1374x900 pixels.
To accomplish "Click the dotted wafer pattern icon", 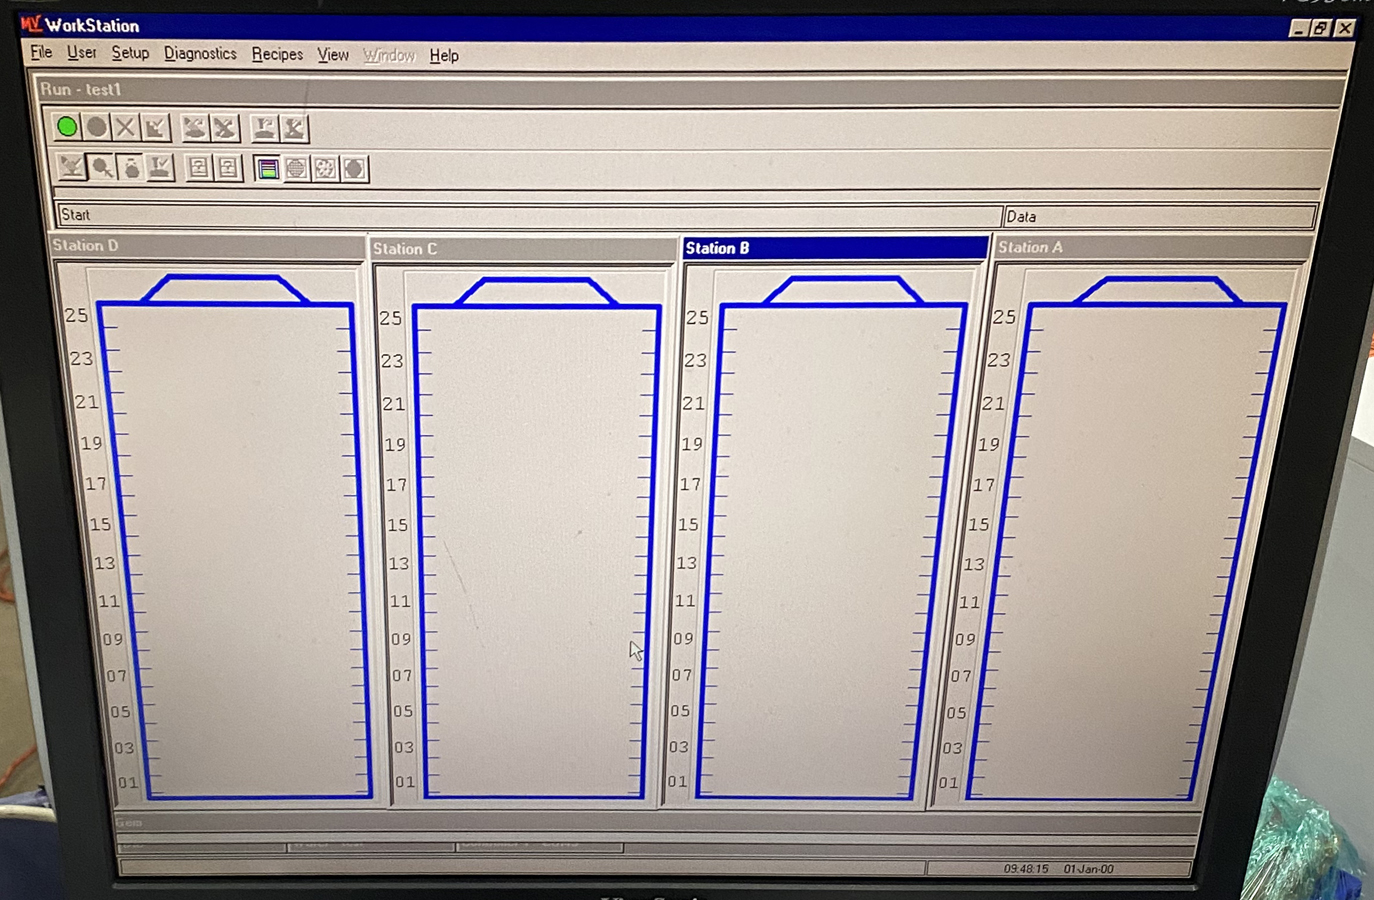I will coord(325,169).
